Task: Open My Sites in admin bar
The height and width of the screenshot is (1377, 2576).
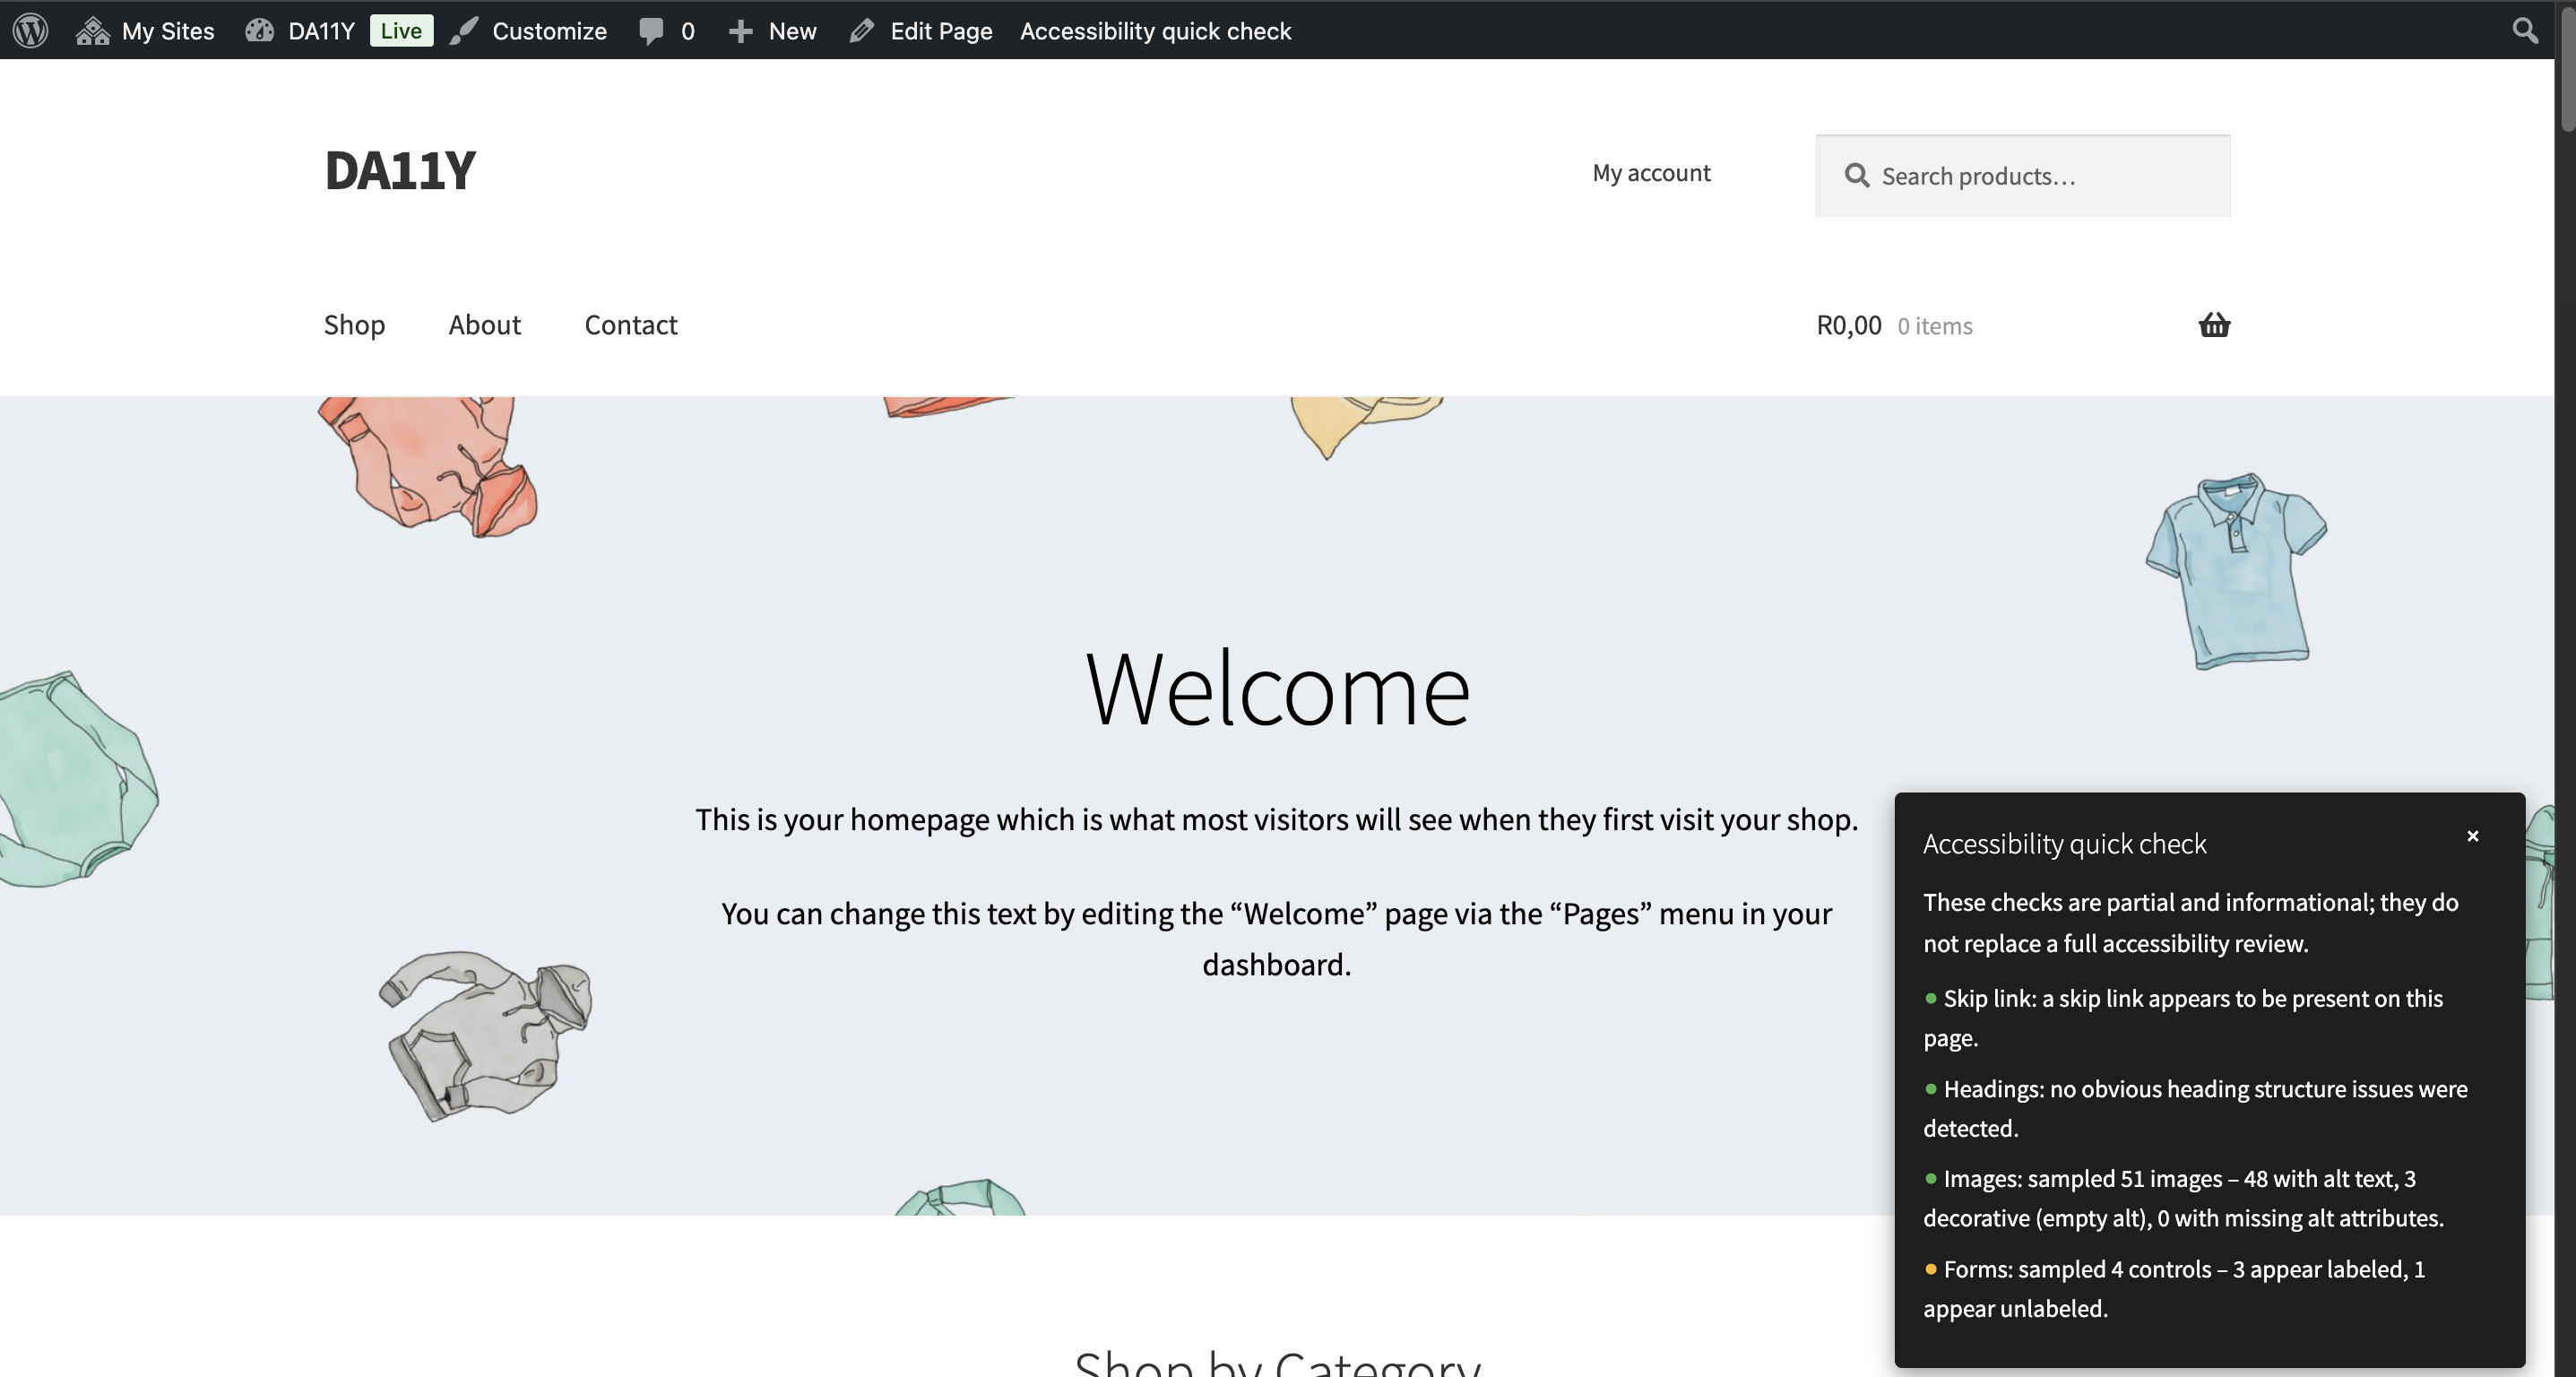Action: [x=145, y=30]
